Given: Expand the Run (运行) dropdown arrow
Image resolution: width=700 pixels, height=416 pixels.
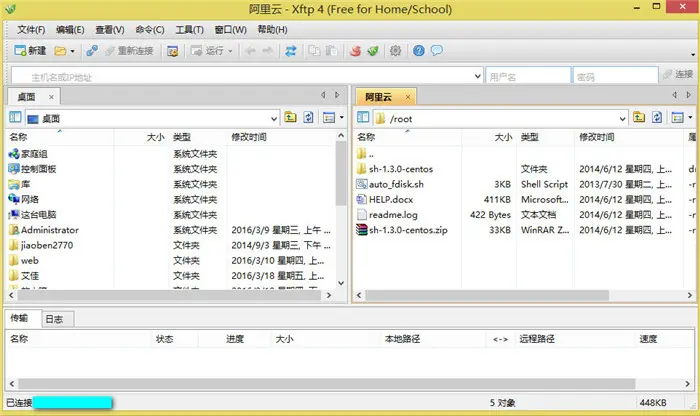Looking at the screenshot, I should point(230,51).
